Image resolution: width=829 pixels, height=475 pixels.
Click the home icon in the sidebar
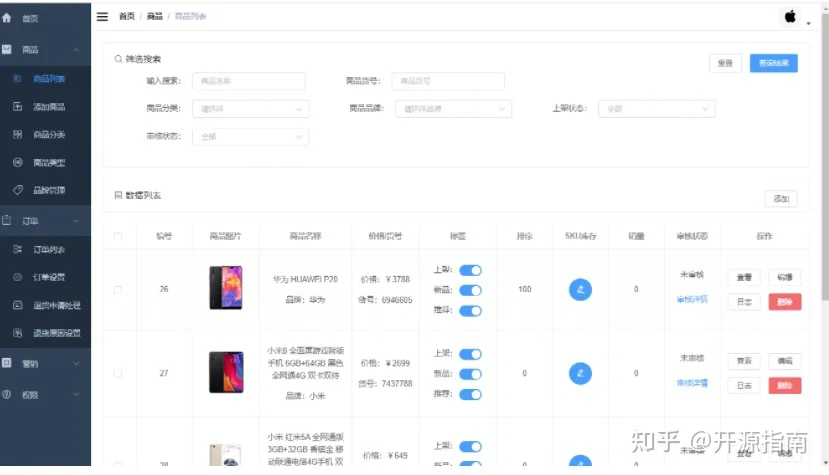pos(6,18)
